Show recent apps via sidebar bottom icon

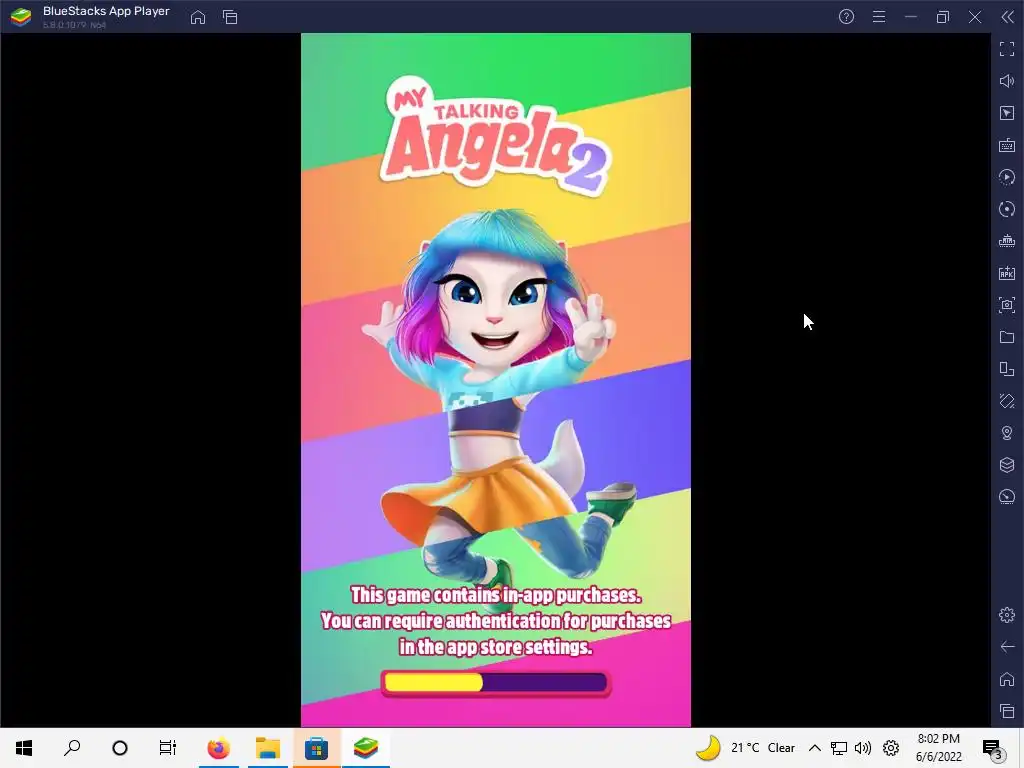click(1007, 711)
